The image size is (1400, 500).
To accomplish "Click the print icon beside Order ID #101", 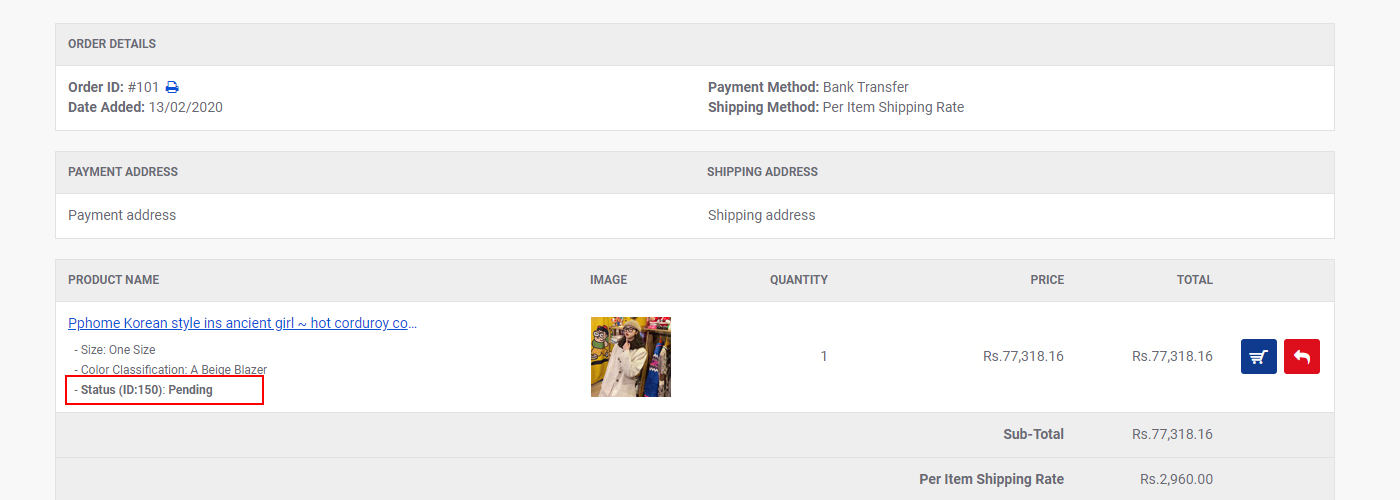I will pos(172,87).
